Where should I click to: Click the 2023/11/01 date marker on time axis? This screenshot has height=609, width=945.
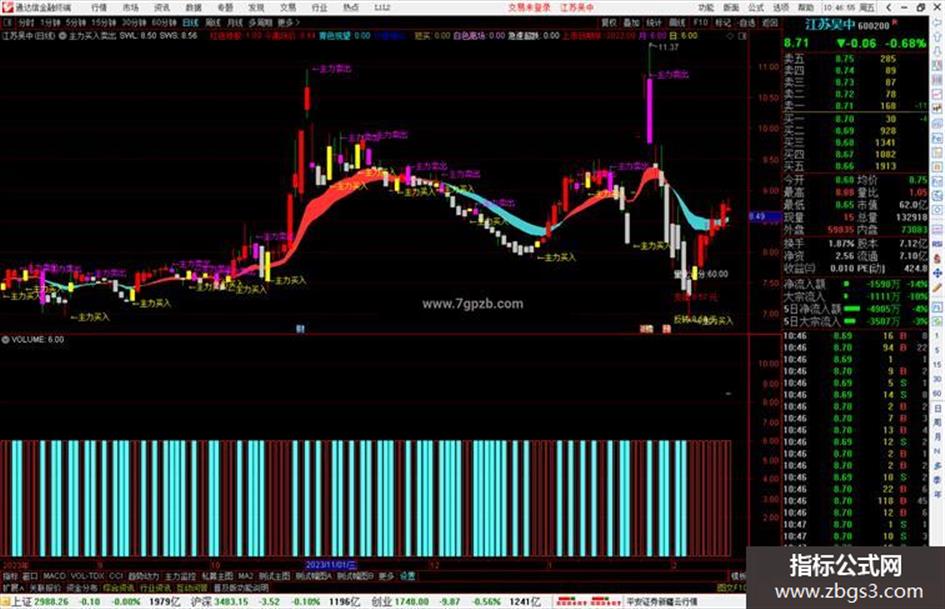tap(331, 566)
